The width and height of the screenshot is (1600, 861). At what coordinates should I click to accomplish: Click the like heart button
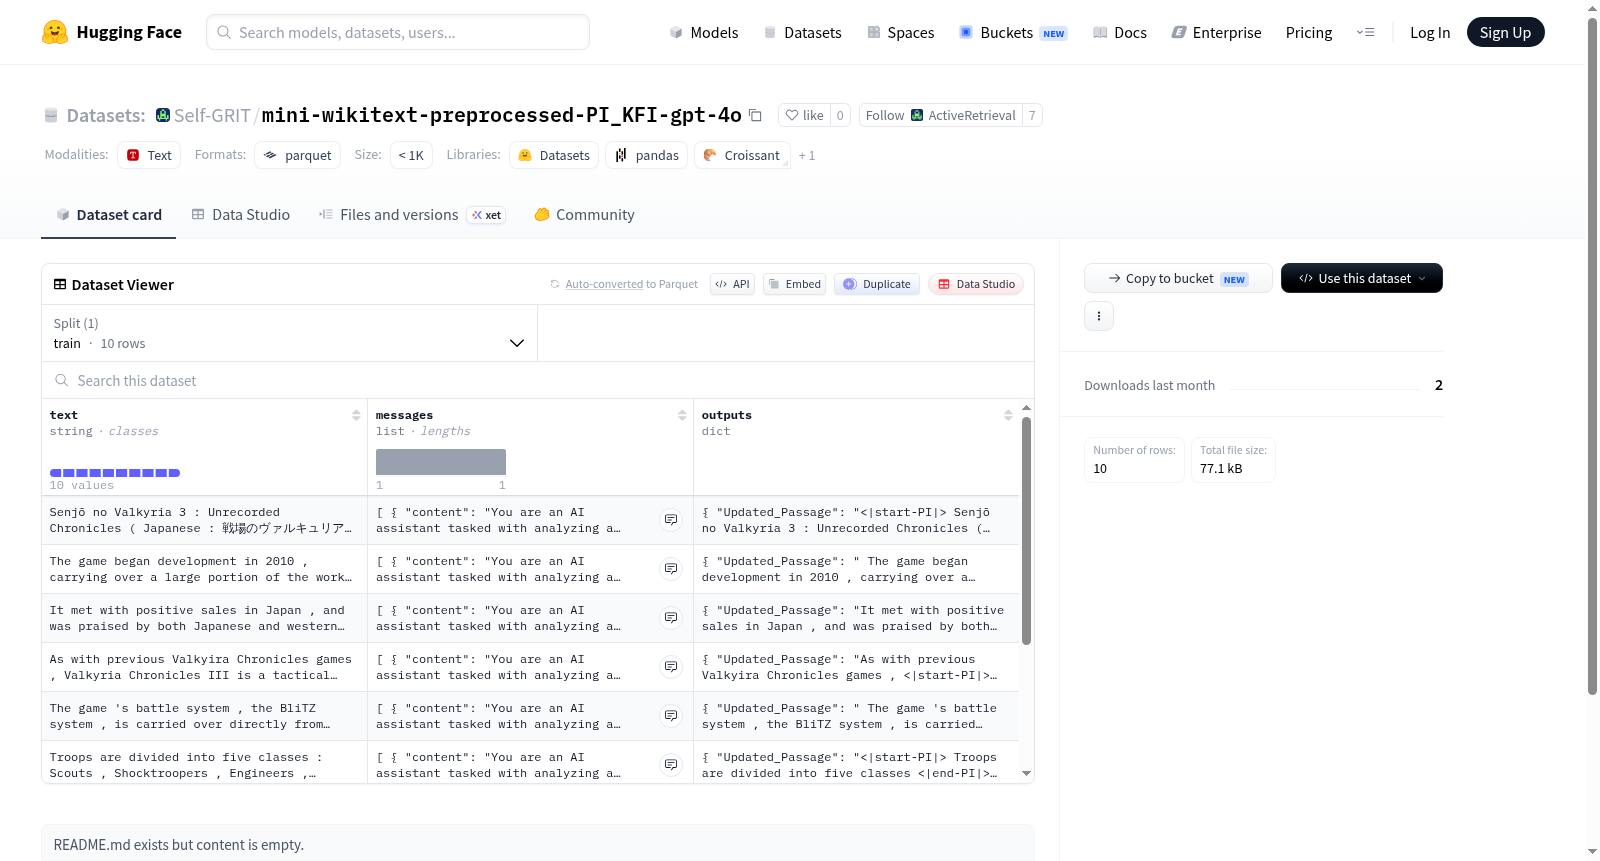pyautogui.click(x=804, y=115)
